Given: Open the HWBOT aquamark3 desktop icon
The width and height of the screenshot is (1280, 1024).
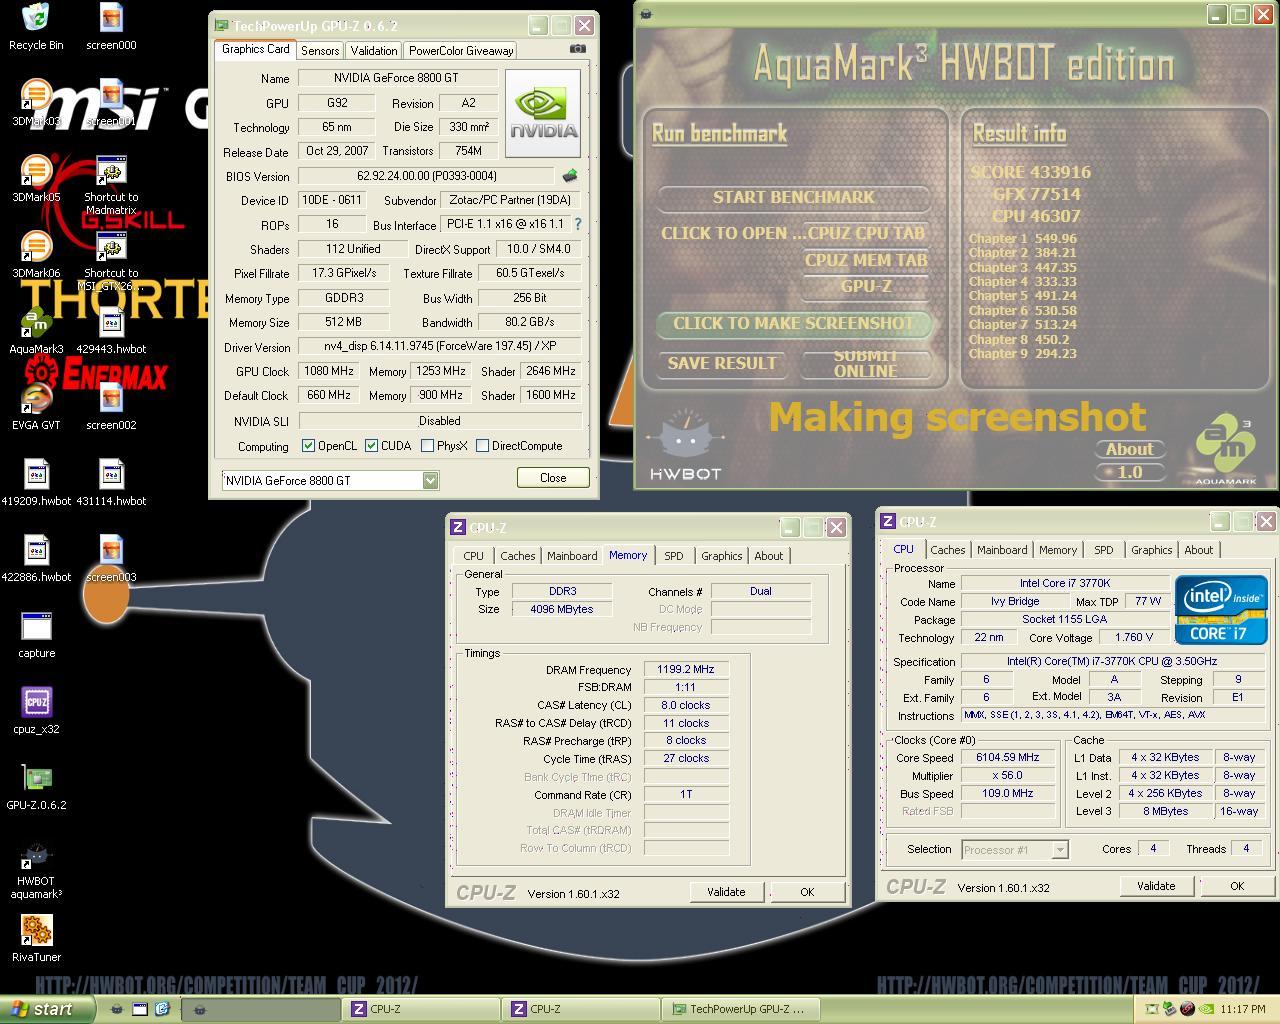Looking at the screenshot, I should click(x=36, y=870).
